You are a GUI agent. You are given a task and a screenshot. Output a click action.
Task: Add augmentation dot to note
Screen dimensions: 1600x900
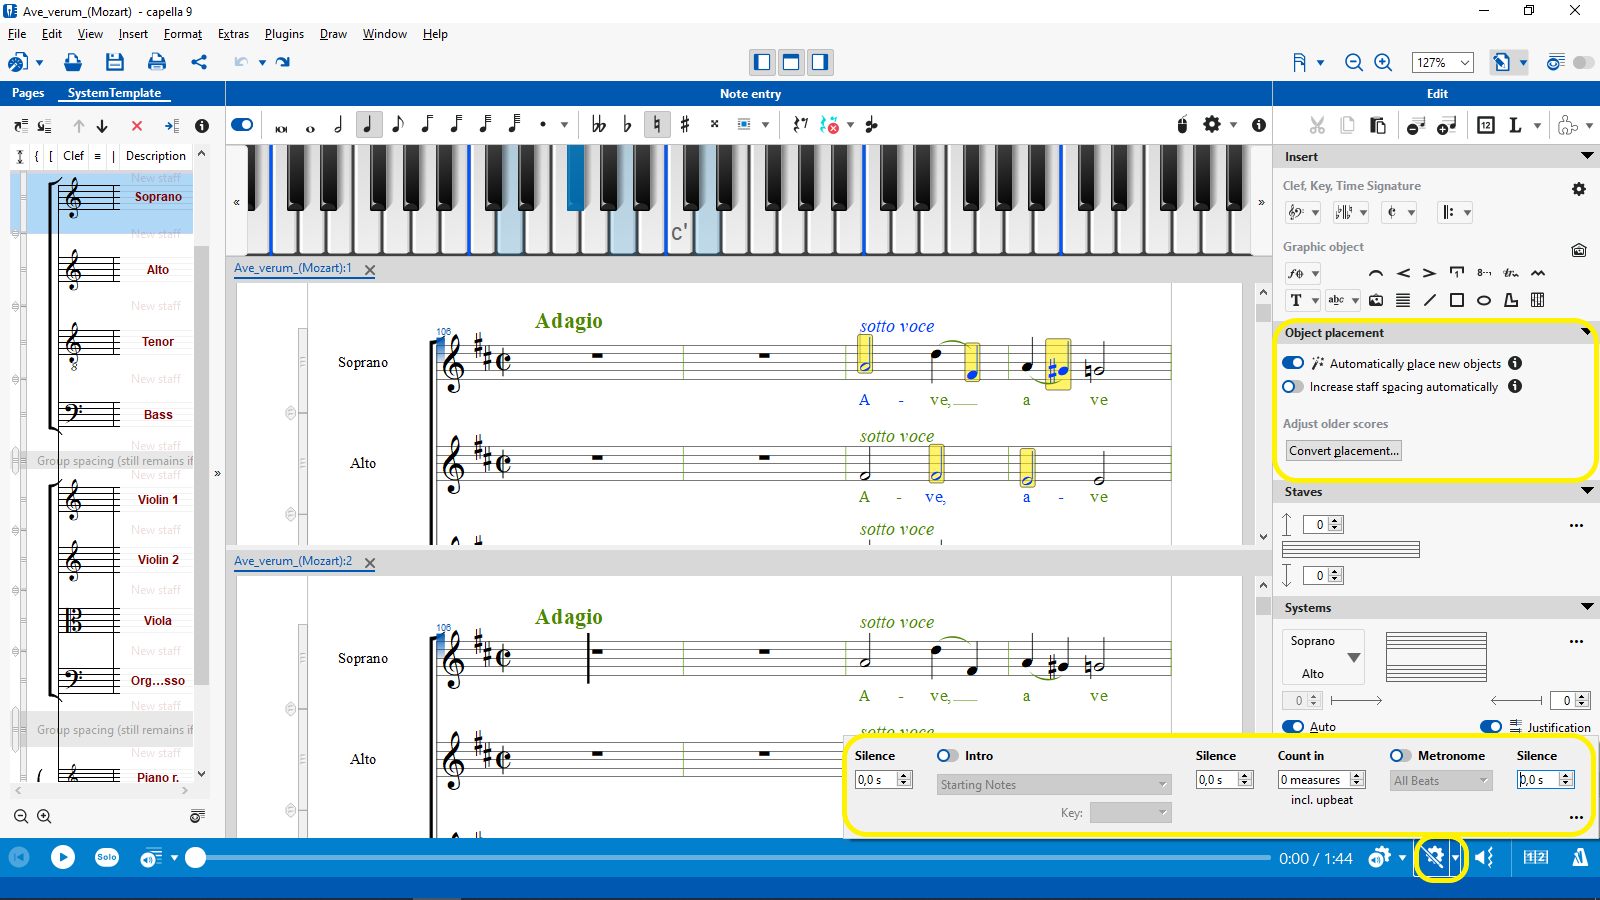point(543,125)
